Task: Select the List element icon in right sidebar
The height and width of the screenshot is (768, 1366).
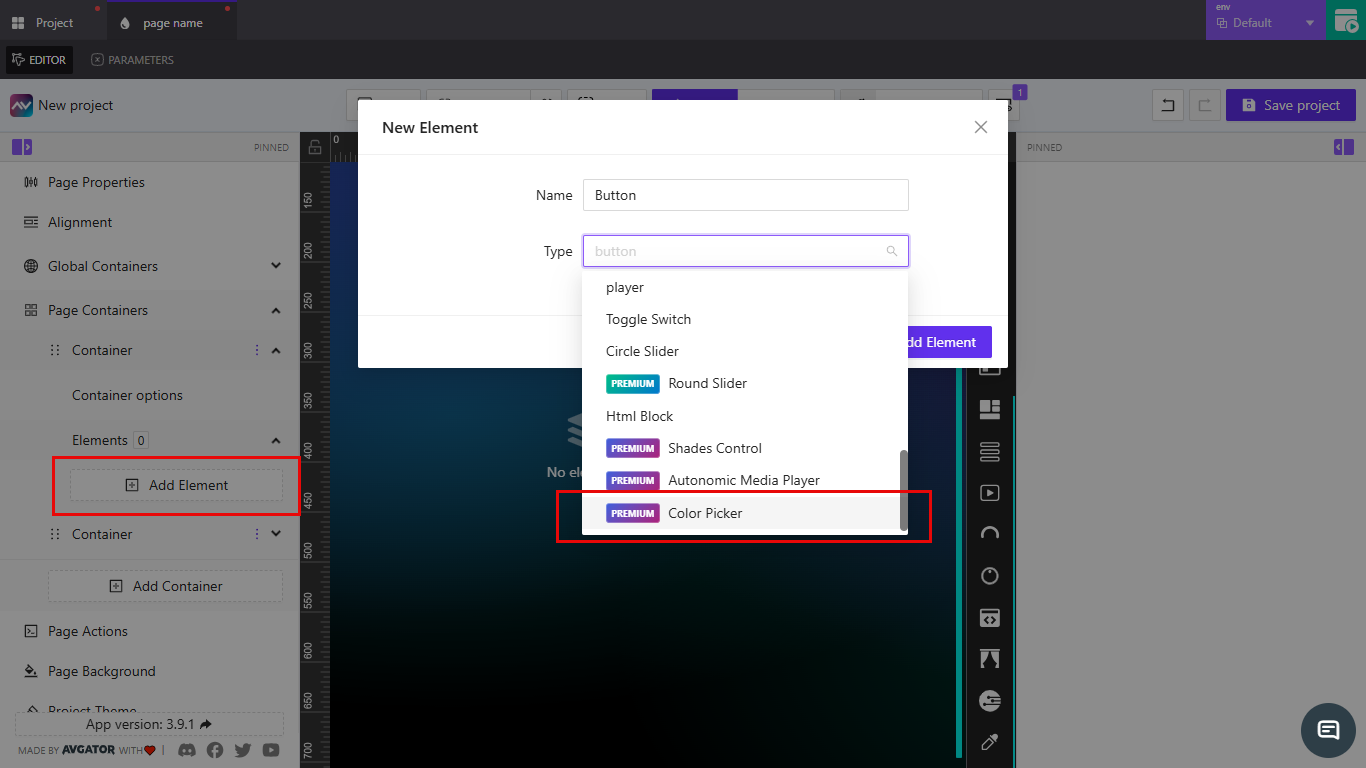Action: click(x=989, y=451)
